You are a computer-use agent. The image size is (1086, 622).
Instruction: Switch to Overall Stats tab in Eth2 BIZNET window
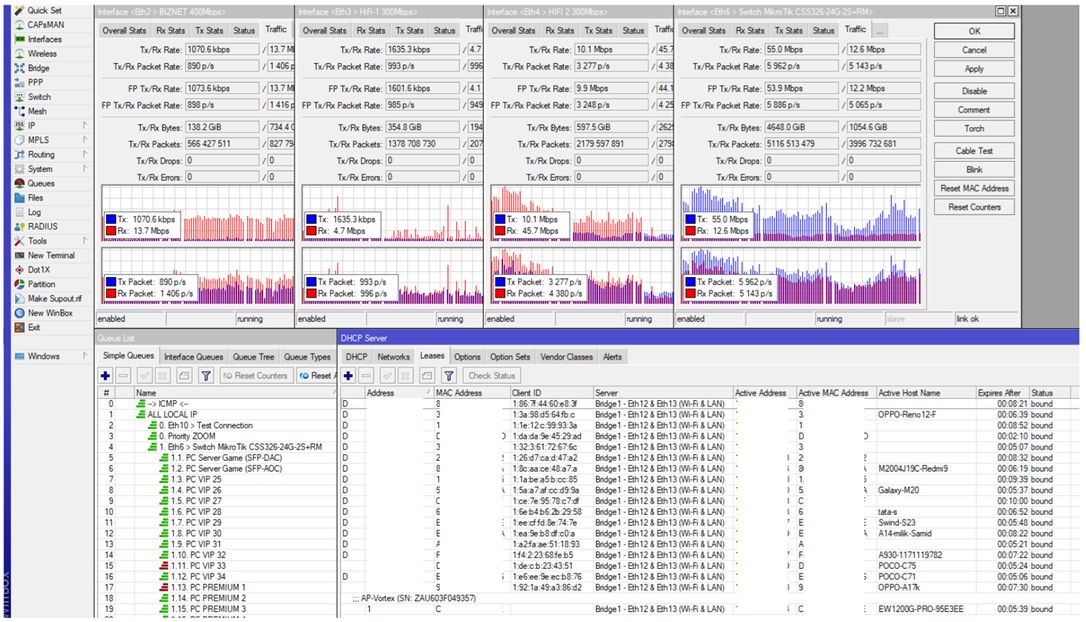click(125, 30)
